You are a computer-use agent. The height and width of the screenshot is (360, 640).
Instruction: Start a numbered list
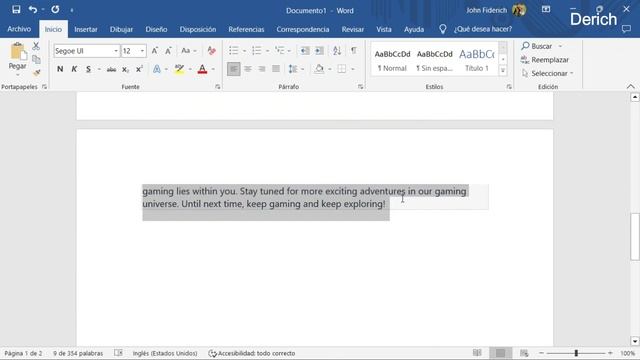[256, 51]
